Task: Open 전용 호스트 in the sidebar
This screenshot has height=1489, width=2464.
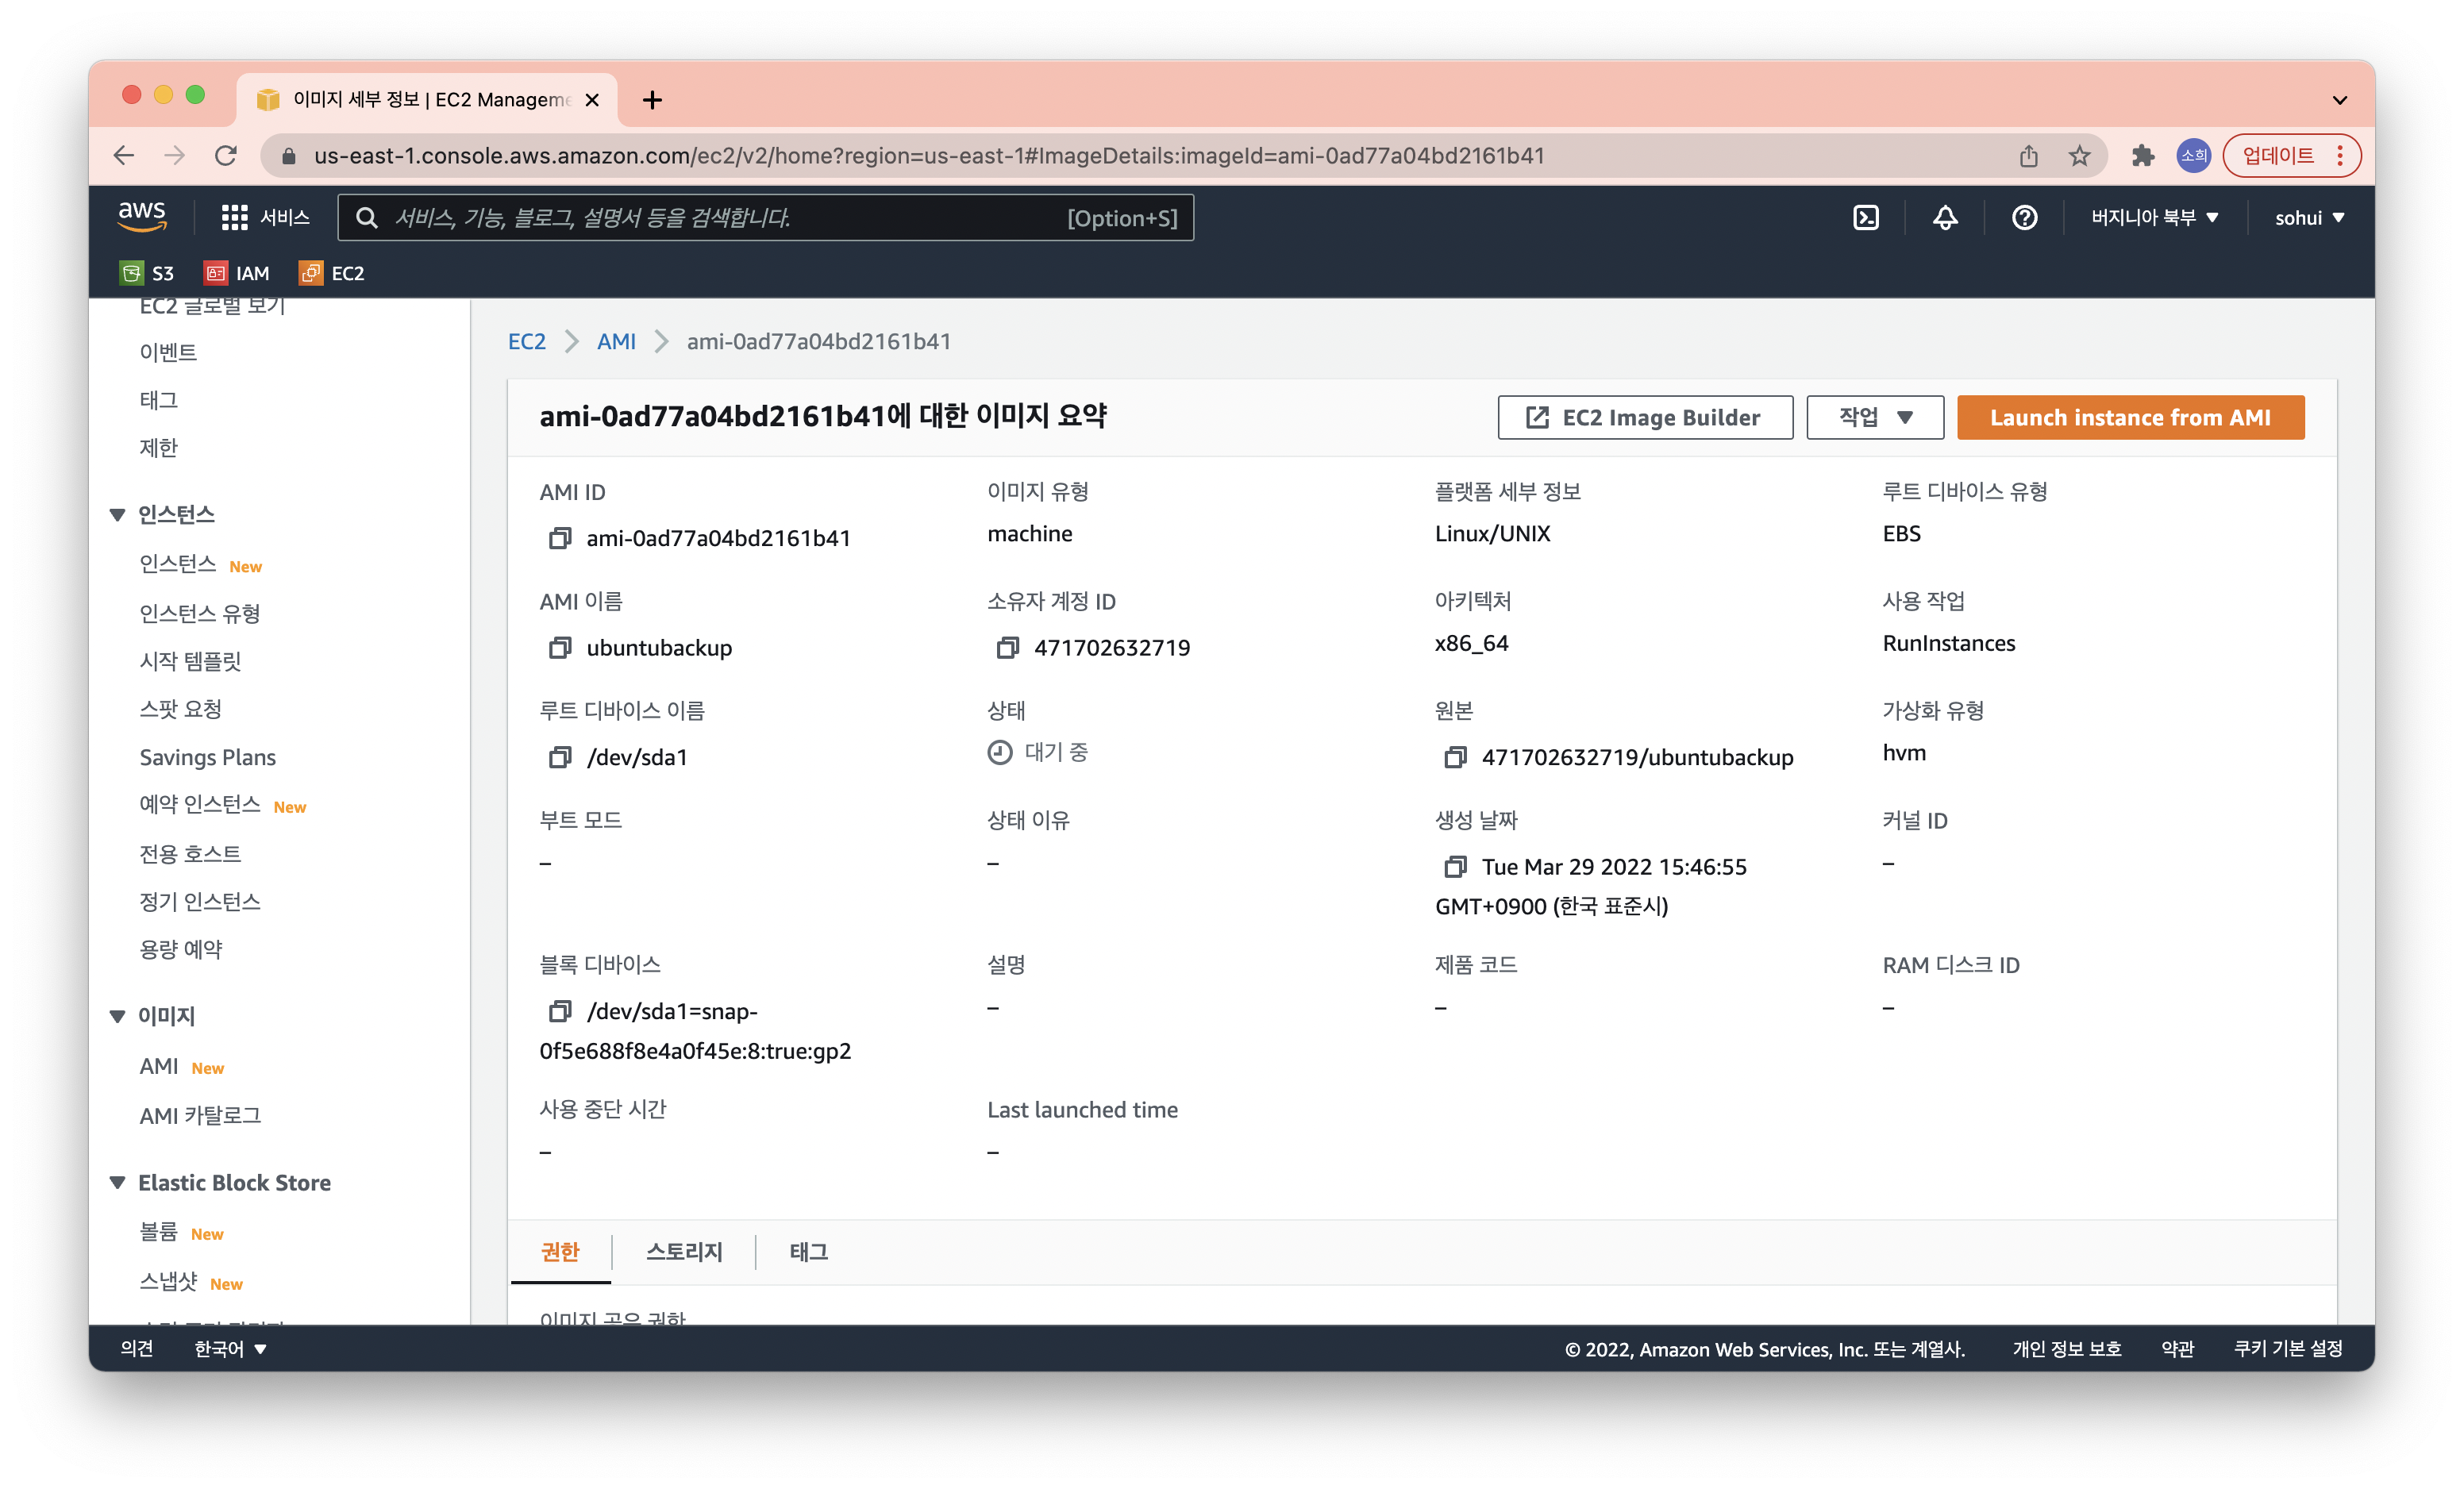Action: tap(190, 854)
